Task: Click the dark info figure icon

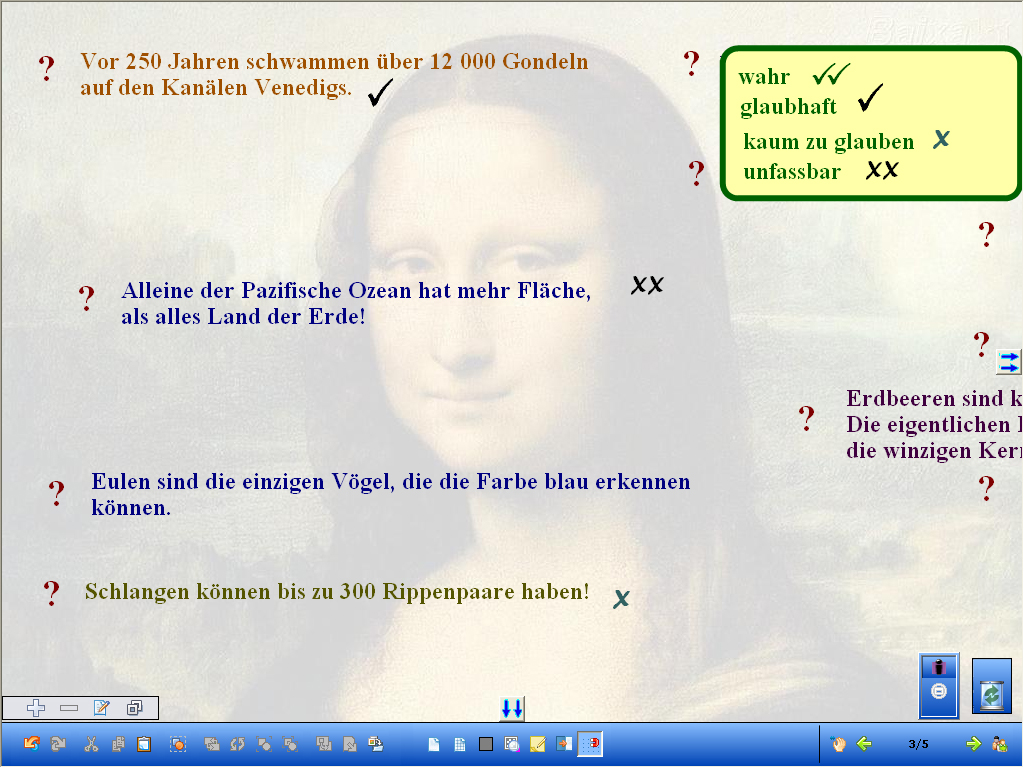Action: tap(939, 667)
